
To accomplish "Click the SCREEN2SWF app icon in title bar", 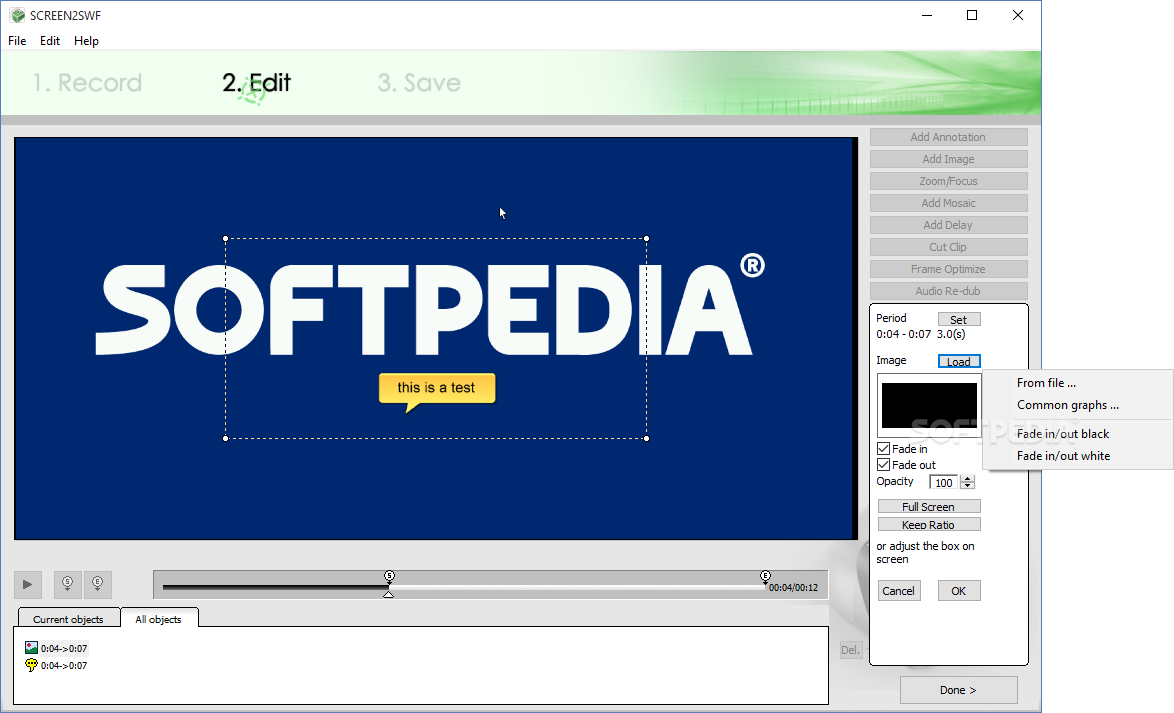I will click(17, 15).
